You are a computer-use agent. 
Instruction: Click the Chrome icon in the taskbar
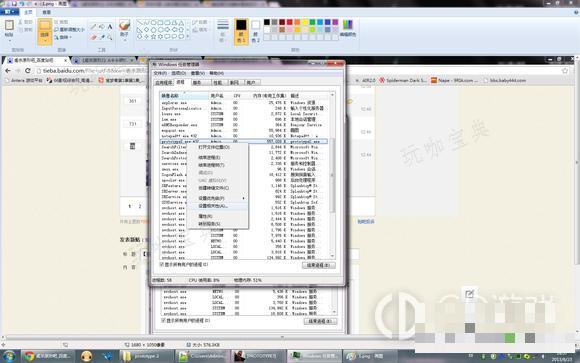point(29,356)
